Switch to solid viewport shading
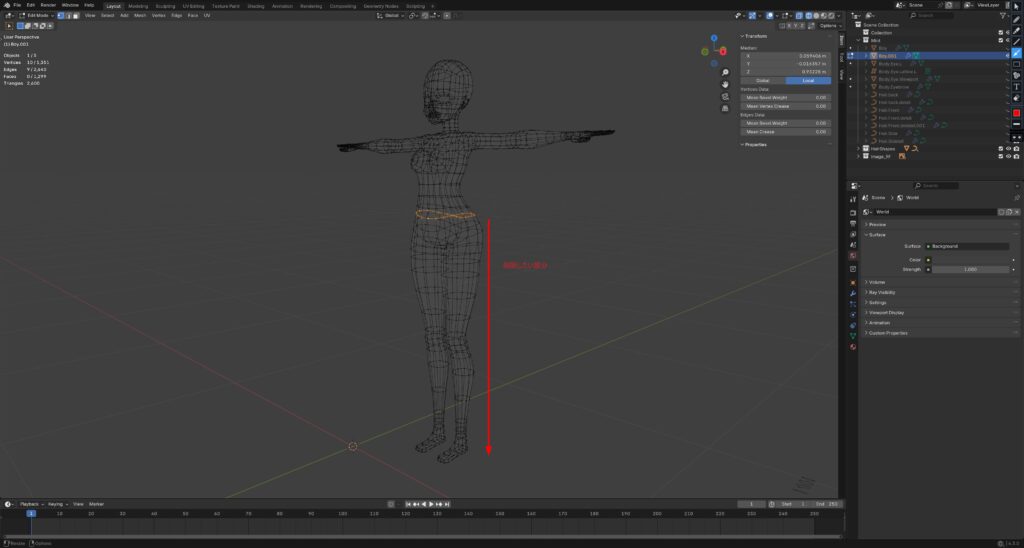The image size is (1024, 548). tap(816, 15)
